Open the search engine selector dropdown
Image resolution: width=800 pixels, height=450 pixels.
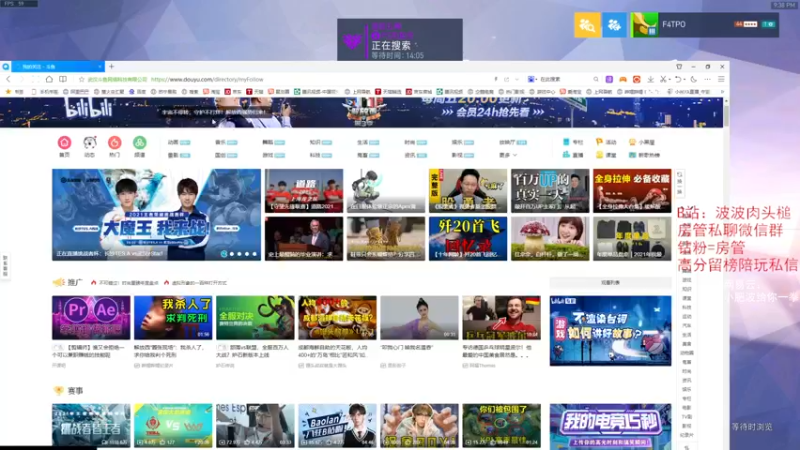click(531, 79)
